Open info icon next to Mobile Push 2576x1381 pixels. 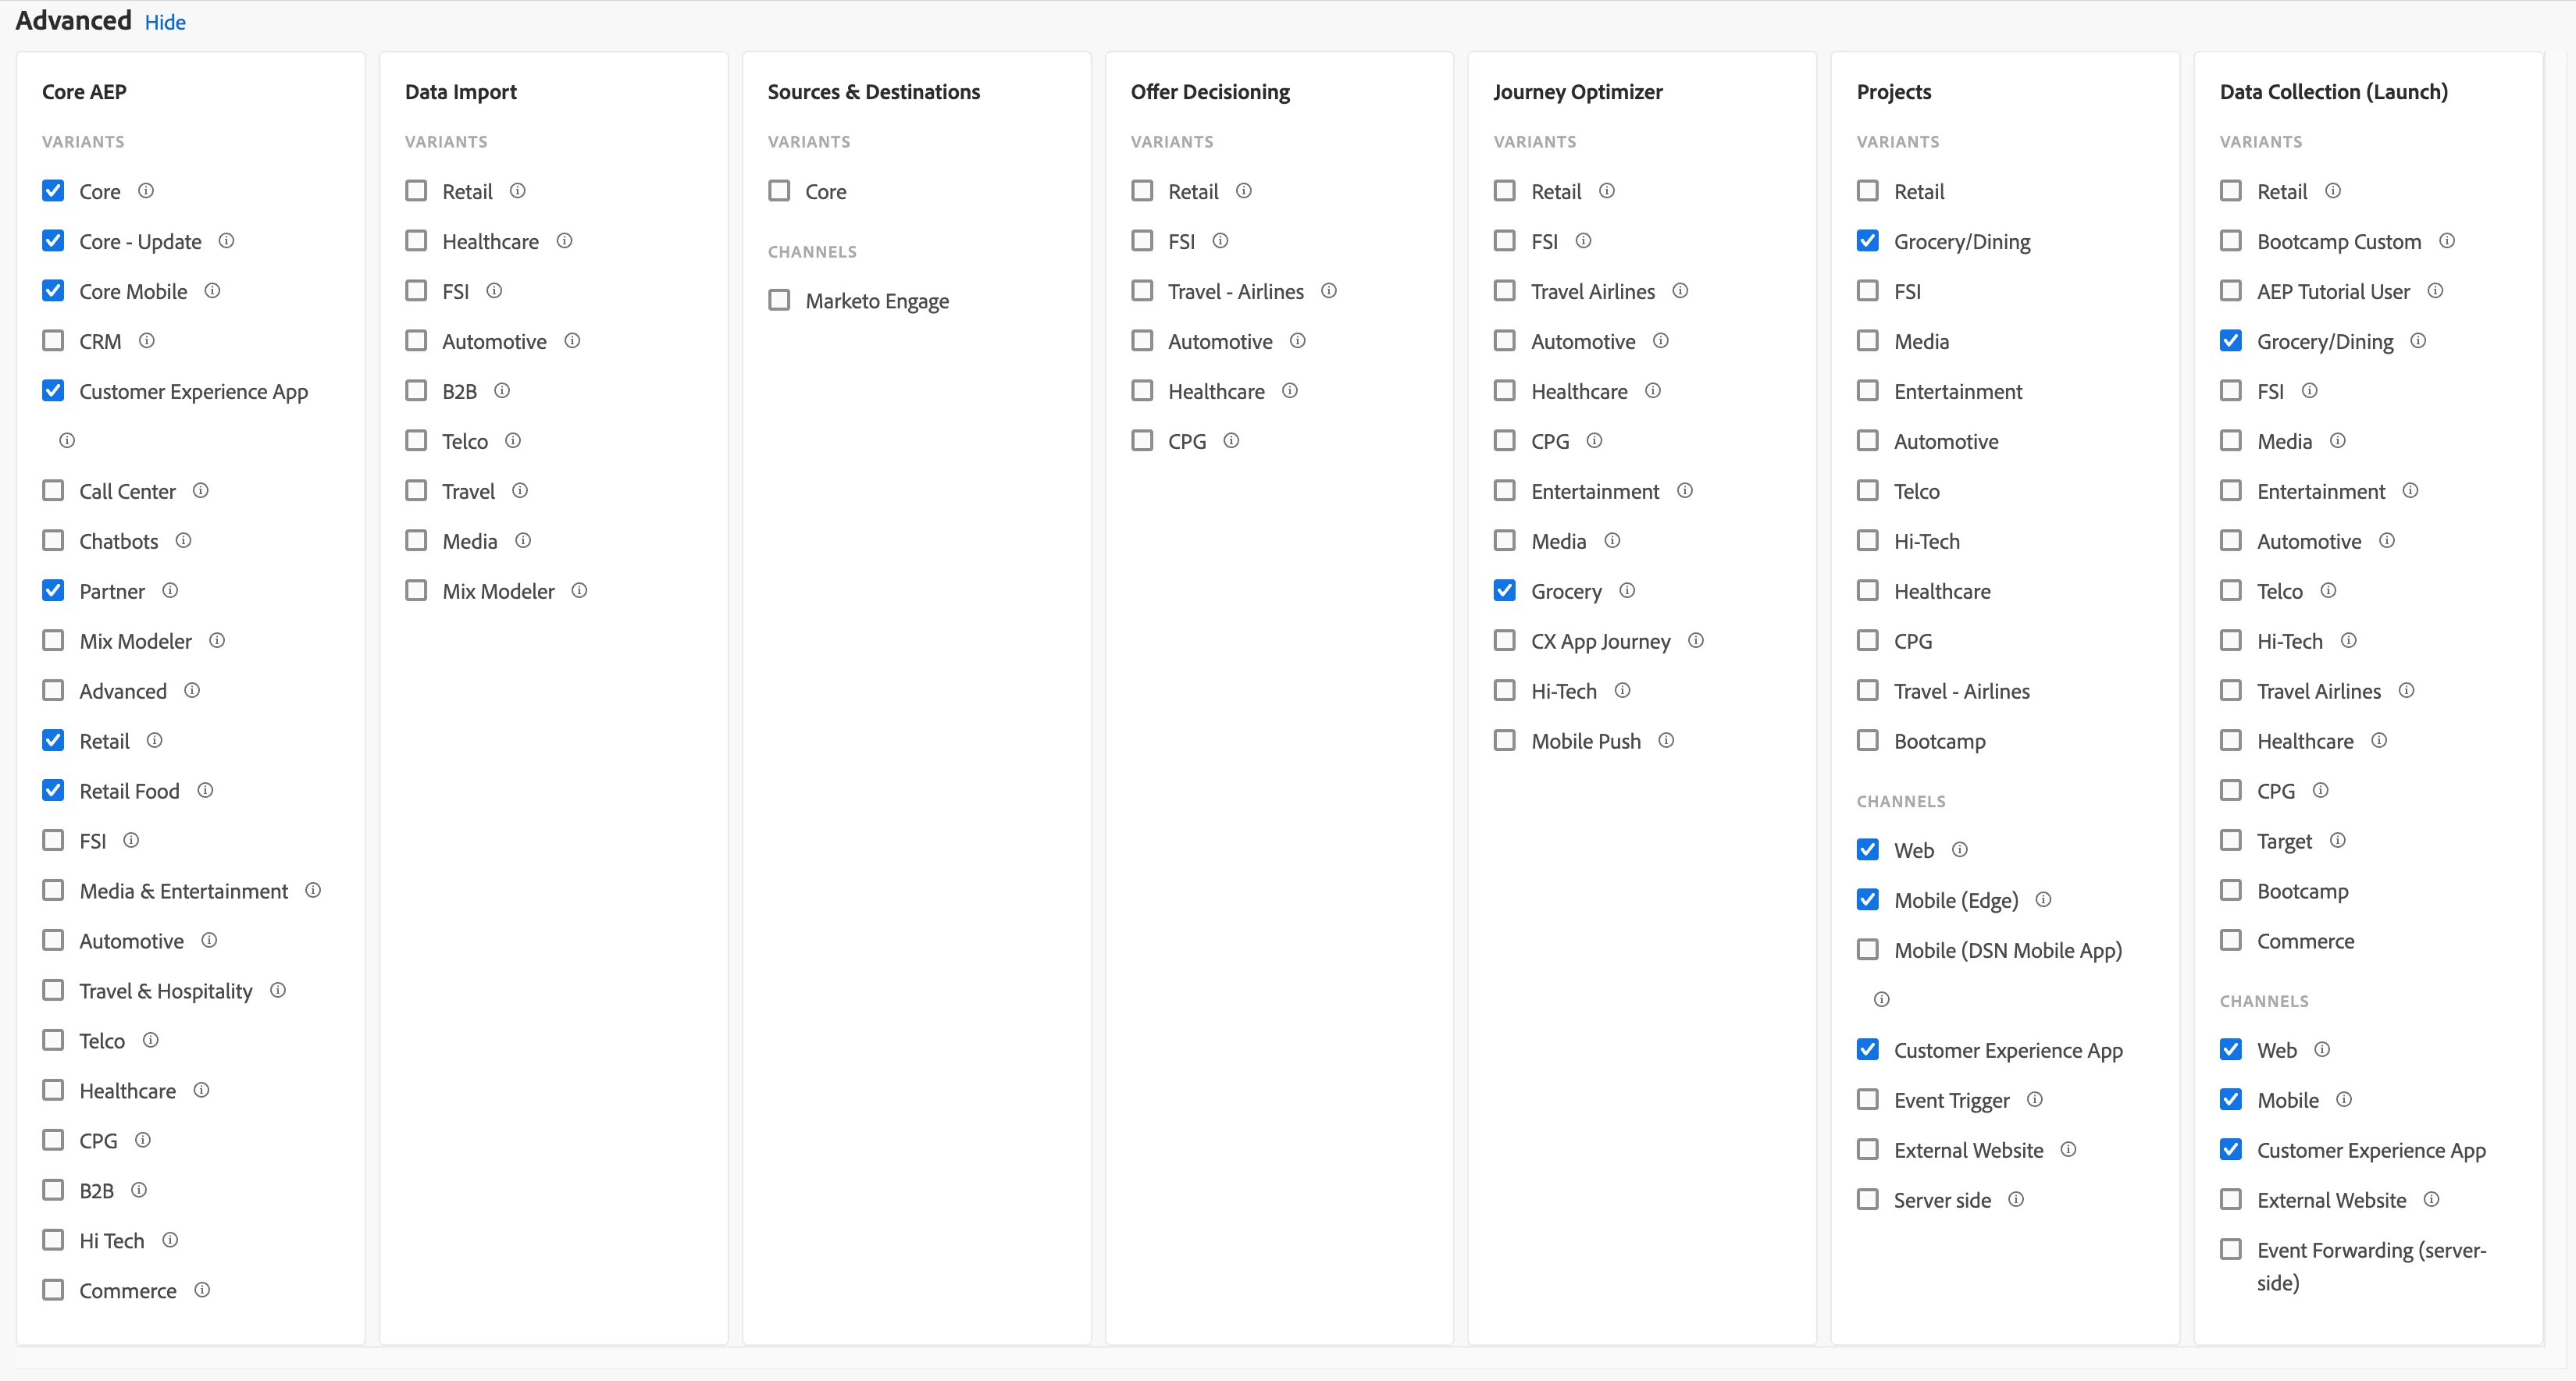click(x=1666, y=741)
